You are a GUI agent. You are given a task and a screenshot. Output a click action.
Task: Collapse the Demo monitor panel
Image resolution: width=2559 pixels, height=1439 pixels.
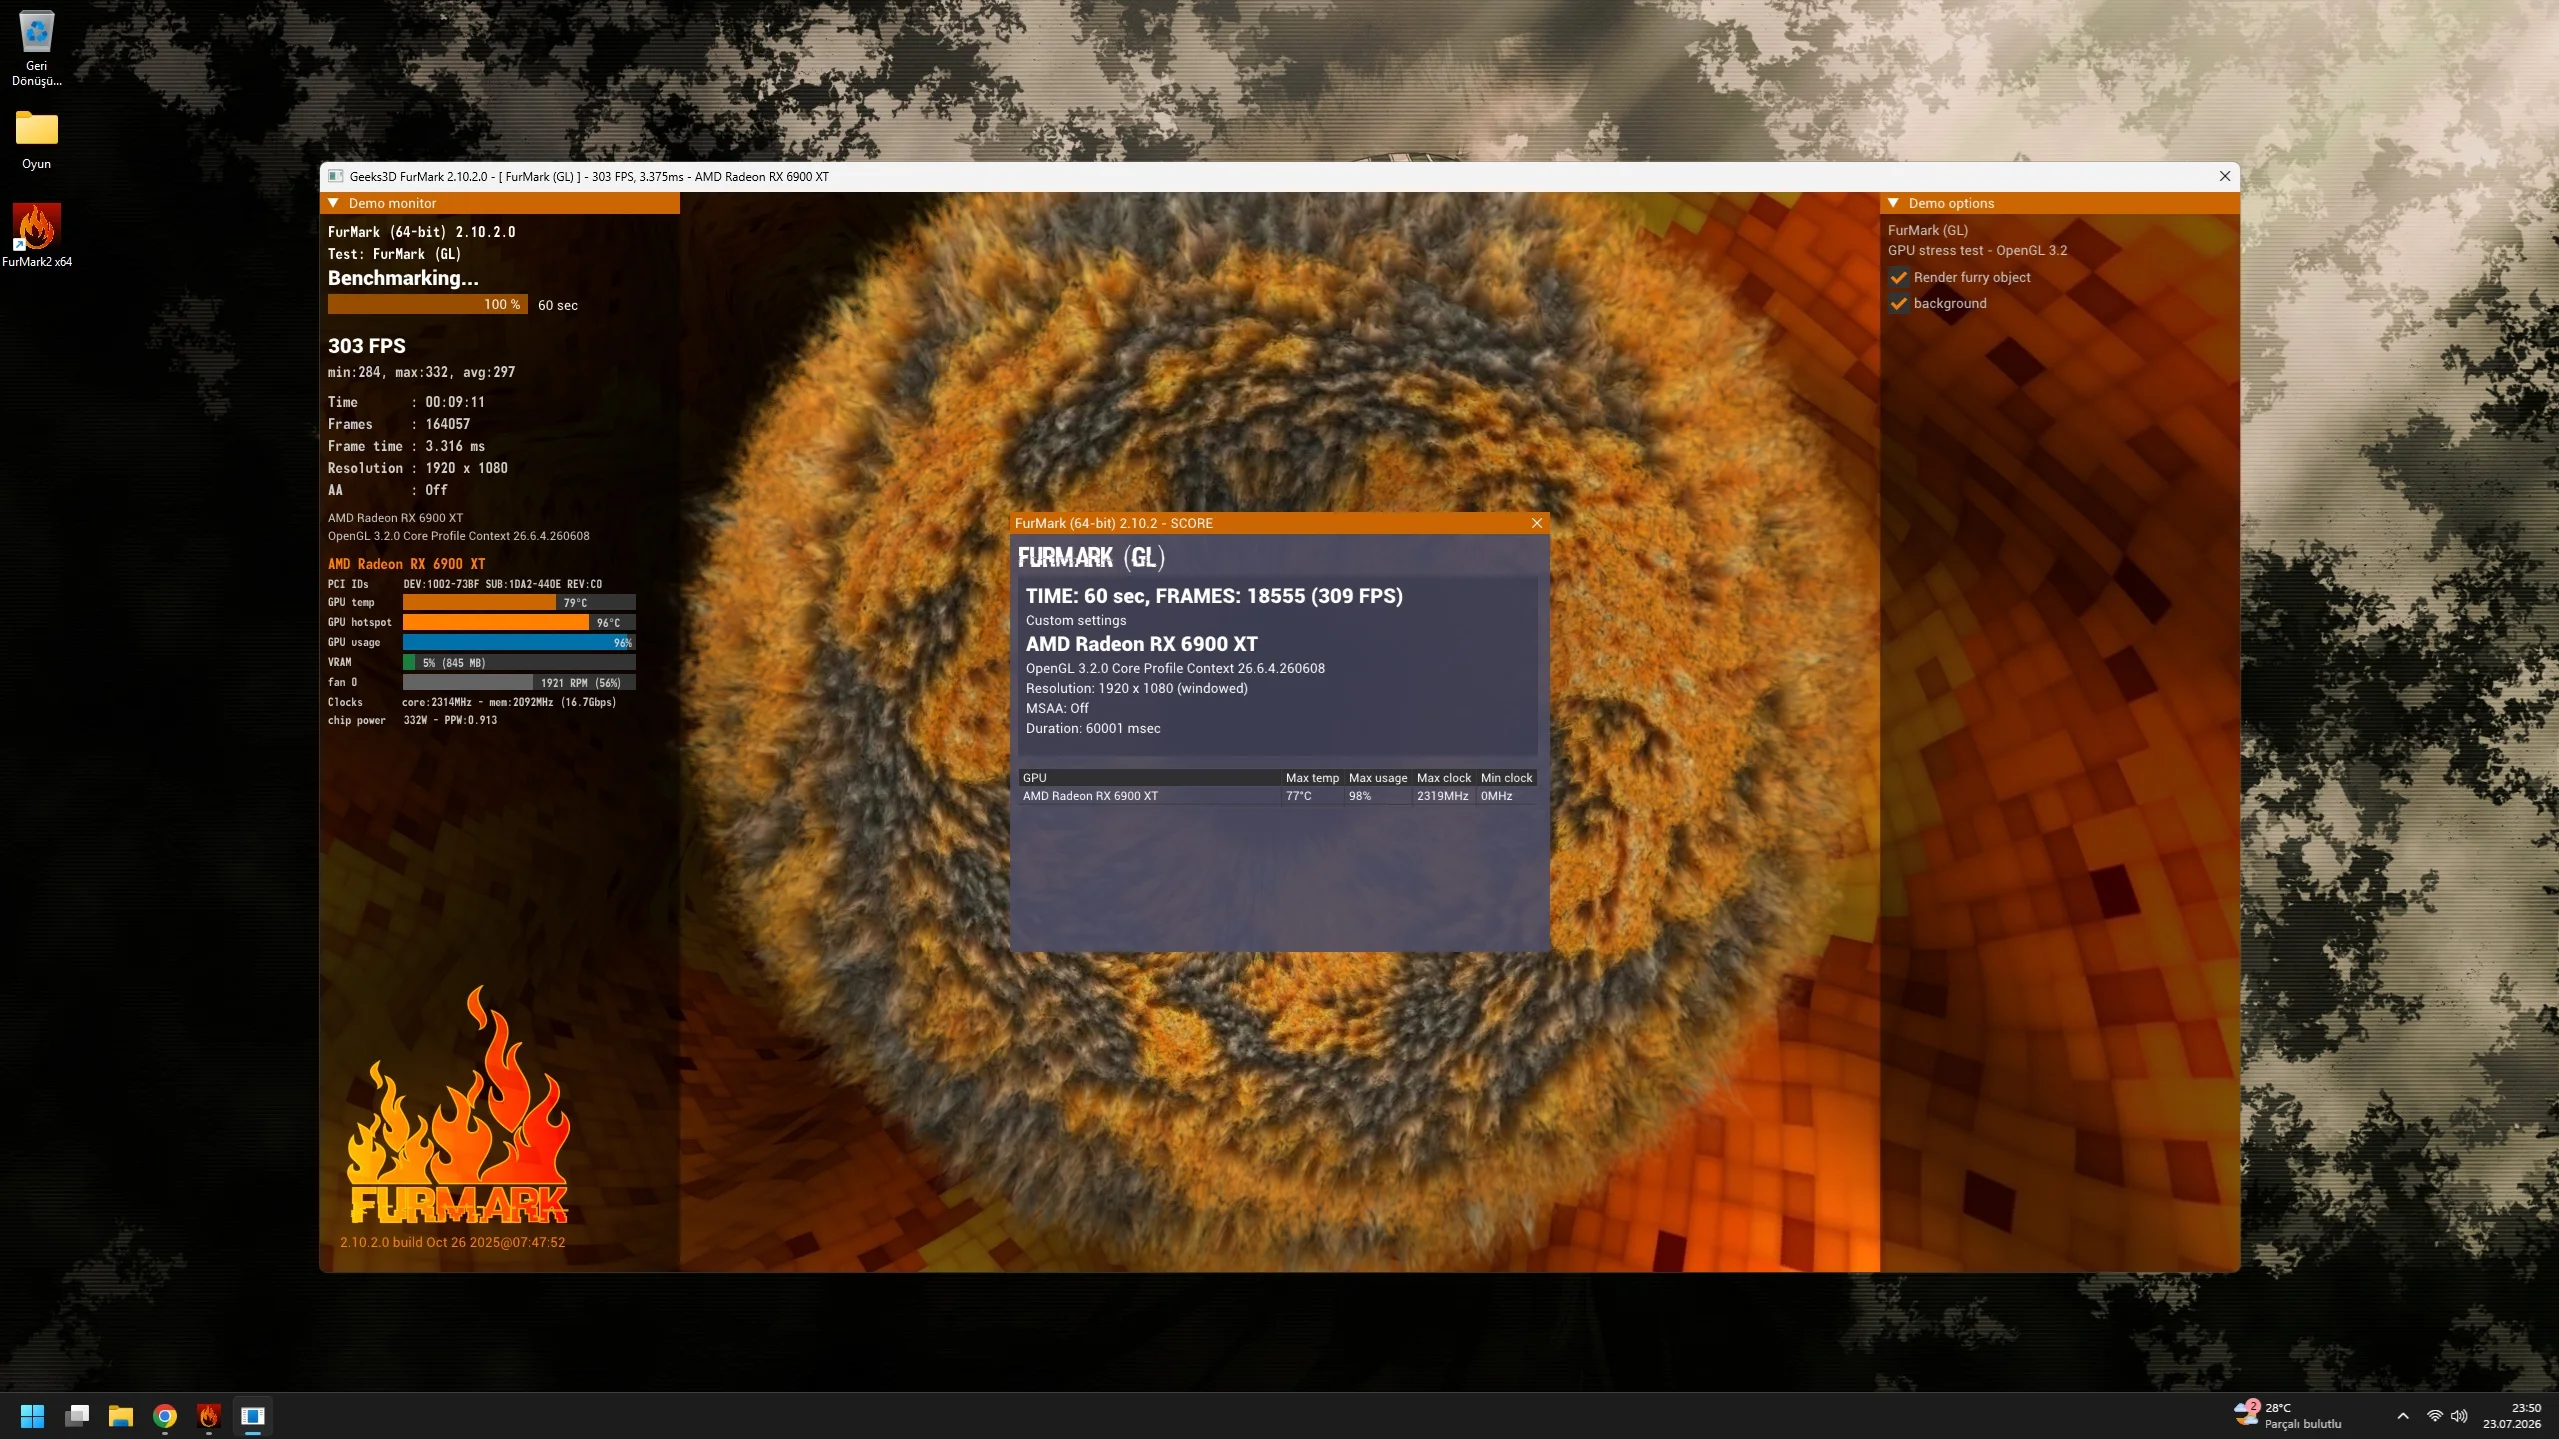coord(334,203)
